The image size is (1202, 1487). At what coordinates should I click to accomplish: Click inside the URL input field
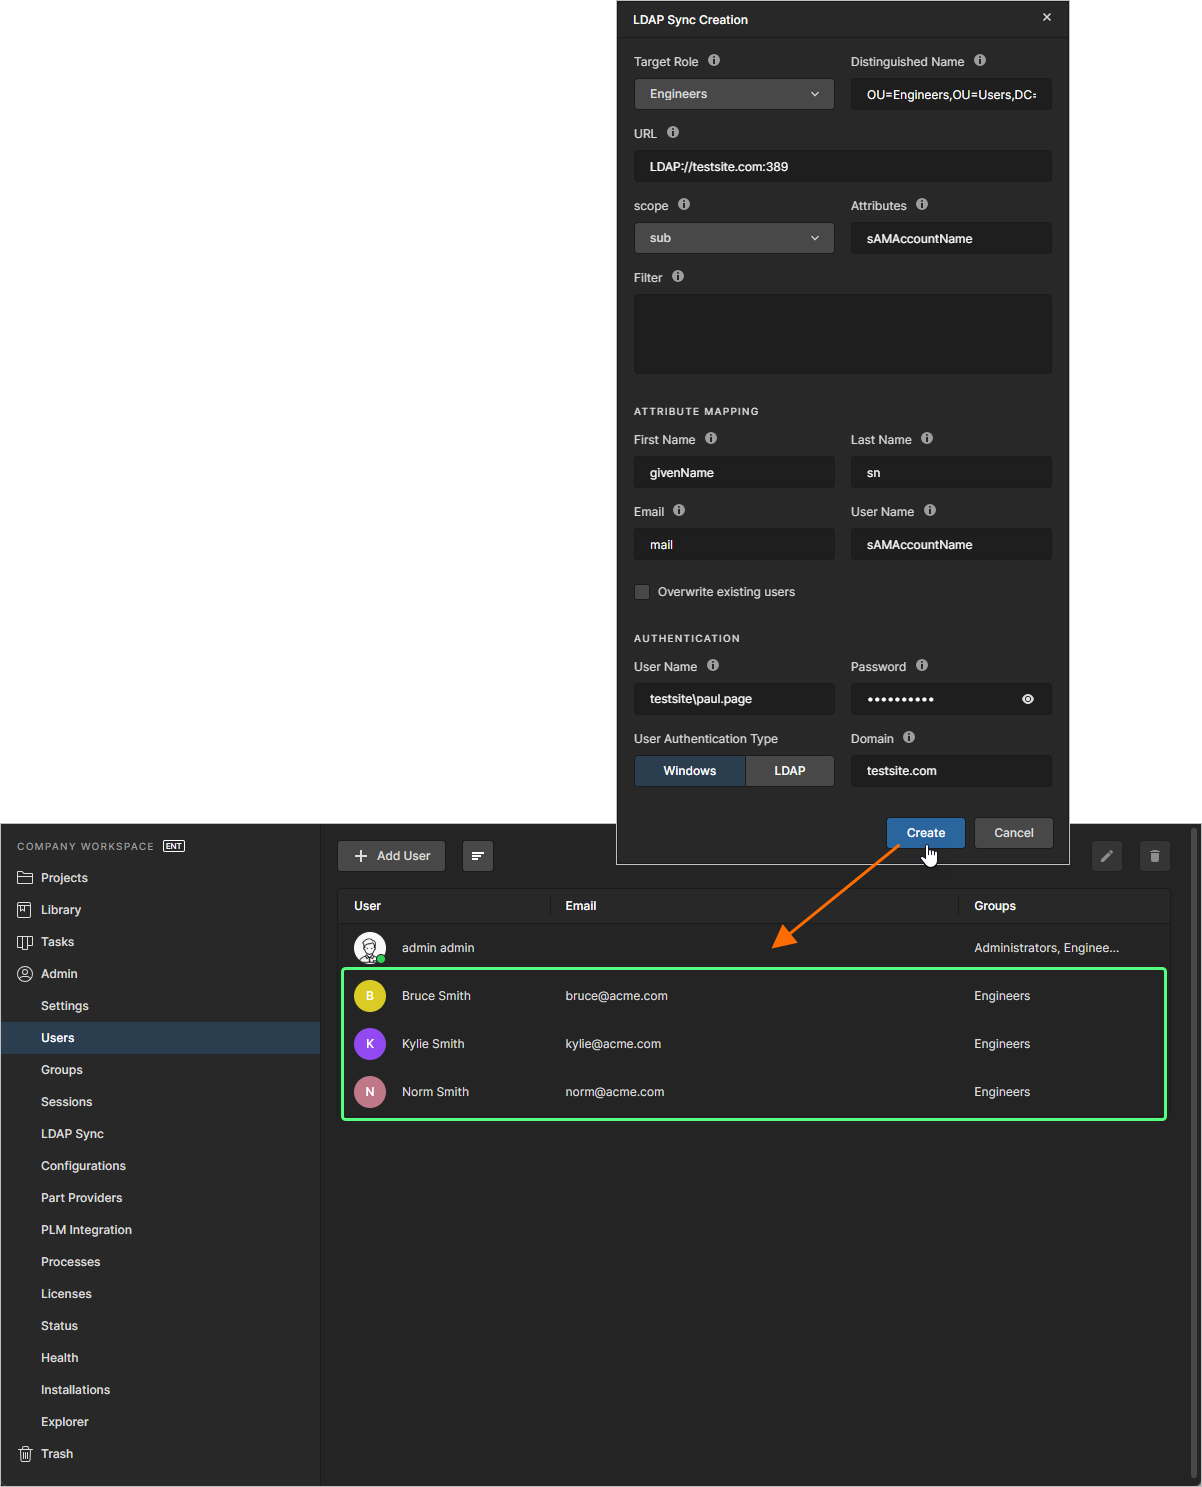point(842,166)
